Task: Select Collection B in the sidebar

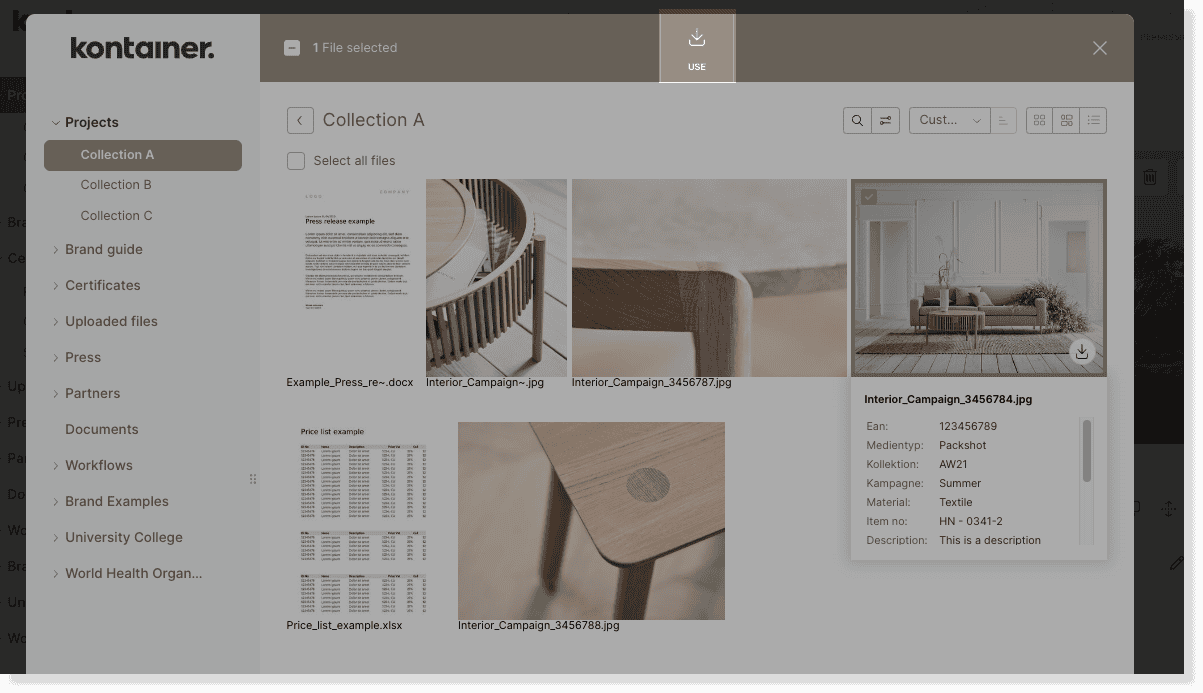Action: coord(116,185)
